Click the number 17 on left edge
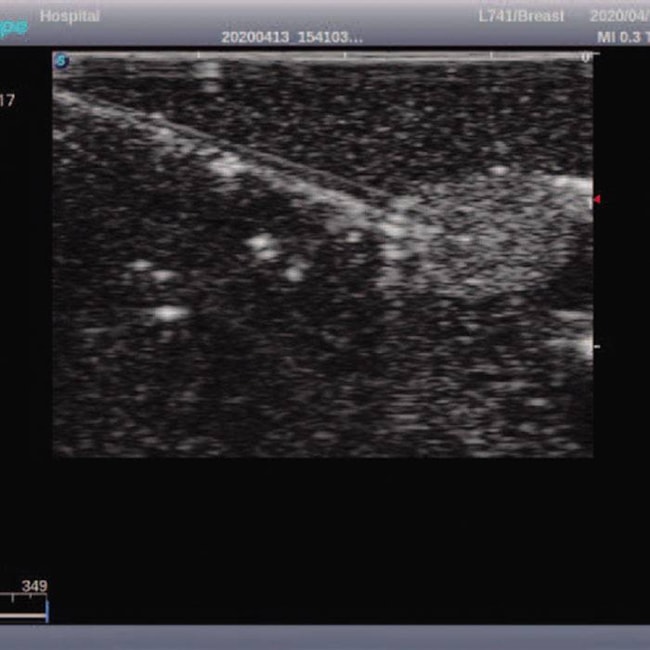 8,100
